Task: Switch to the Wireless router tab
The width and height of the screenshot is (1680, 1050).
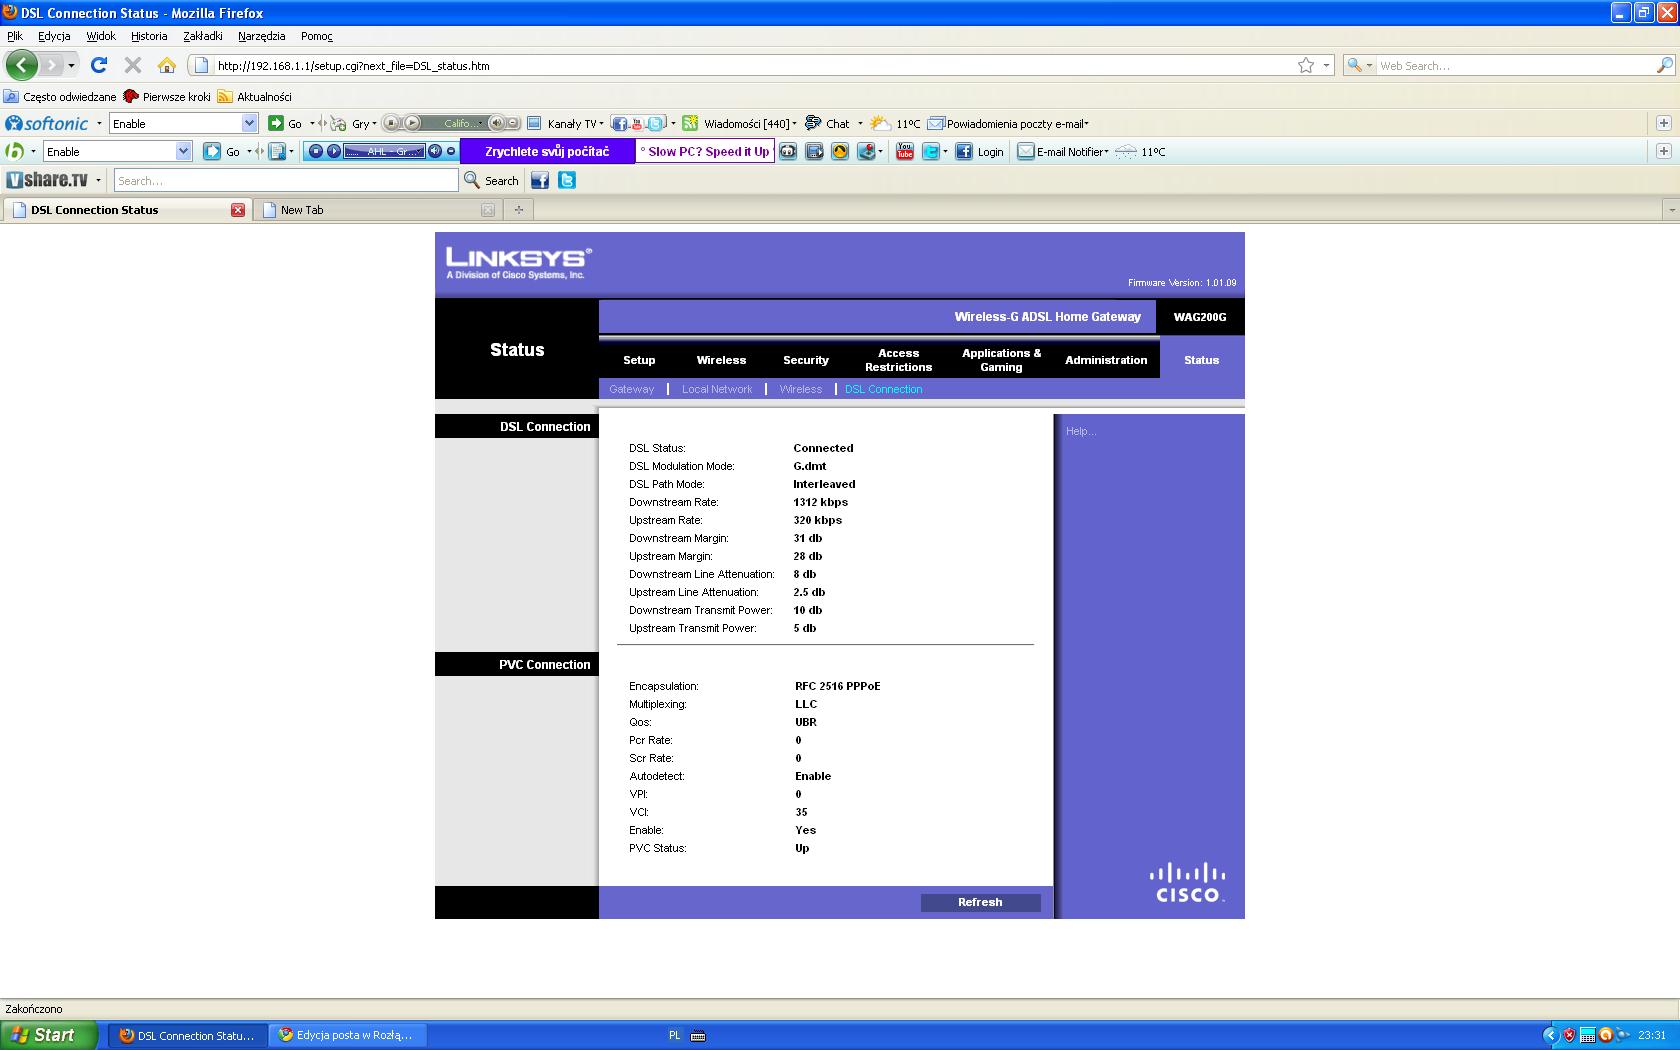Action: click(x=720, y=360)
